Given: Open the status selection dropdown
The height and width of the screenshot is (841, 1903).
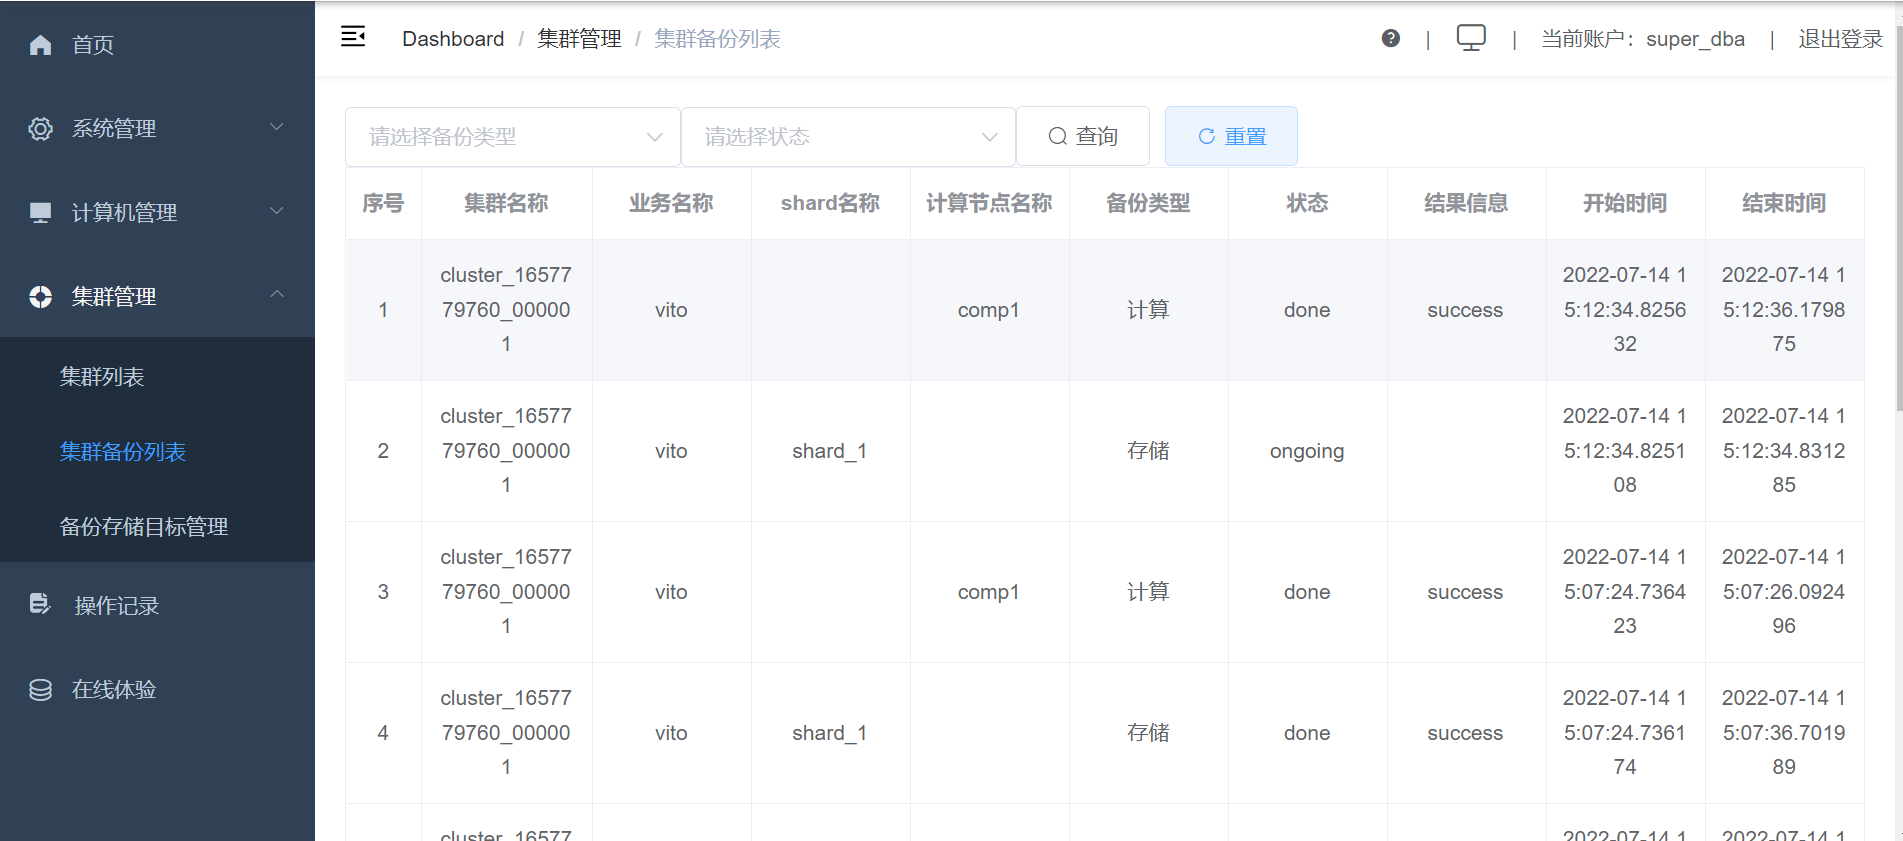Looking at the screenshot, I should coord(848,137).
